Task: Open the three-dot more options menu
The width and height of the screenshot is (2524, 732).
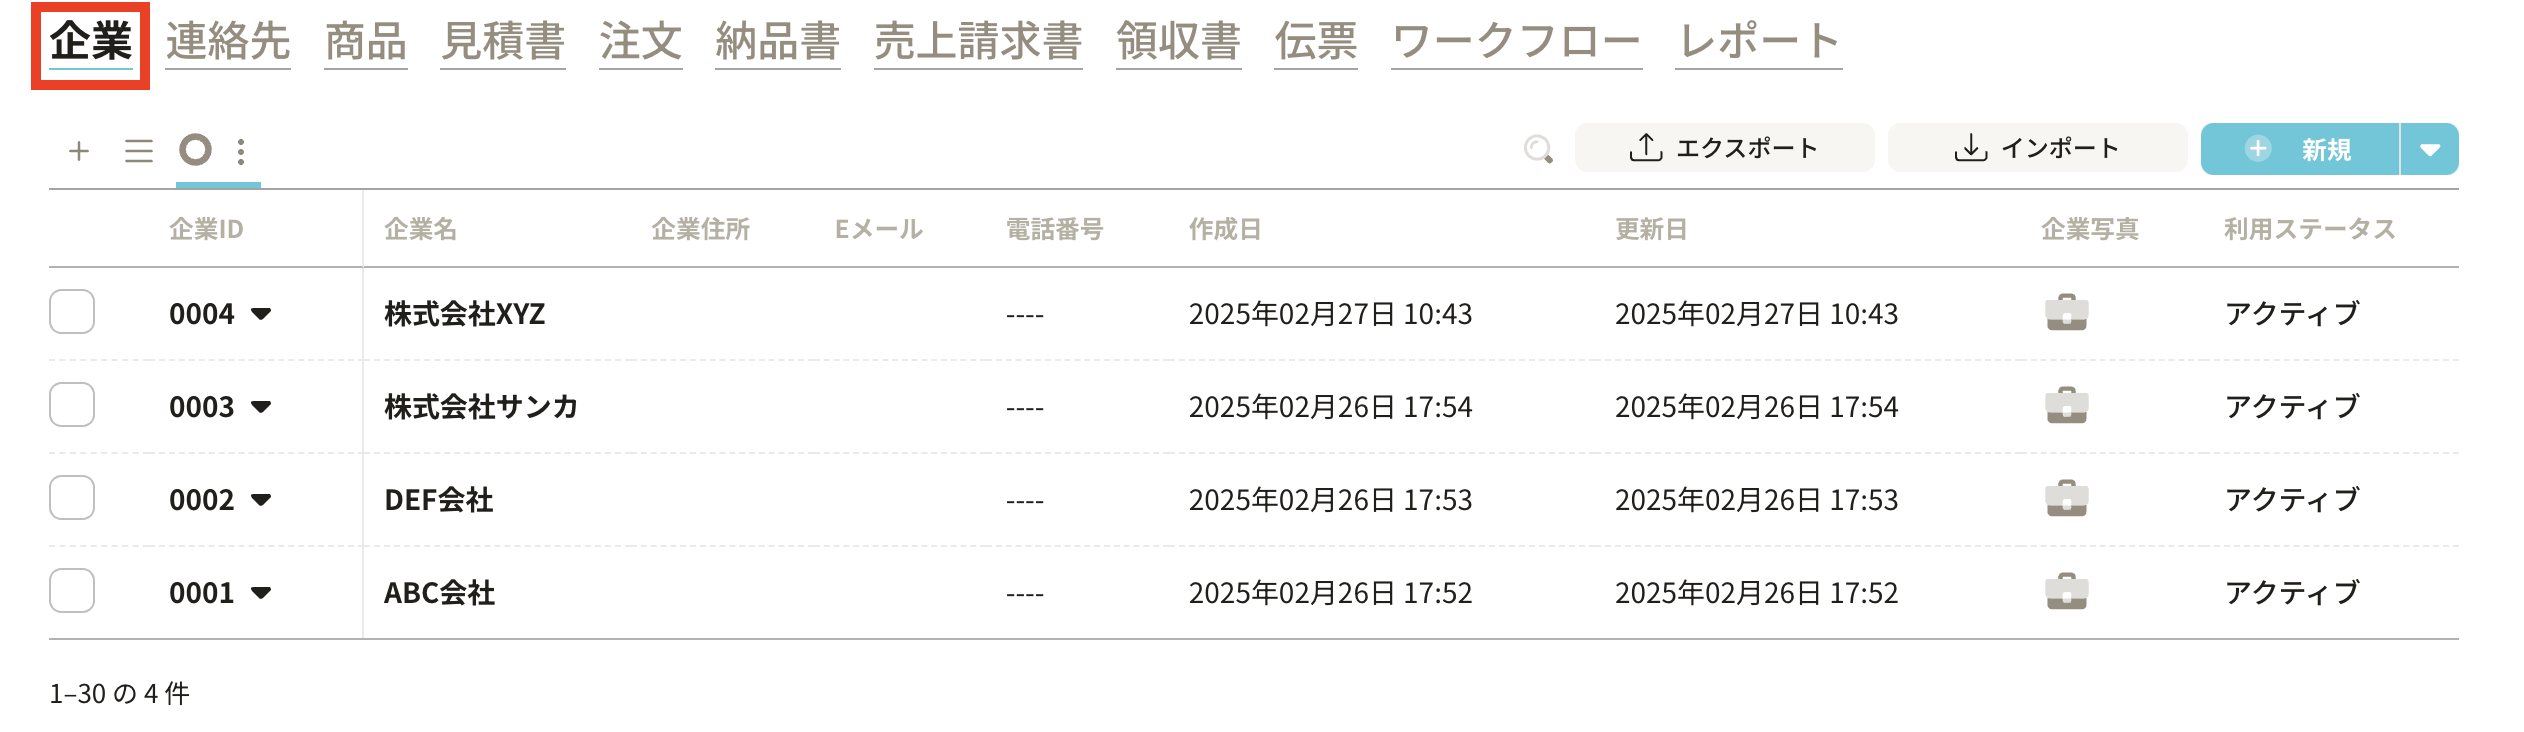Action: (x=241, y=151)
